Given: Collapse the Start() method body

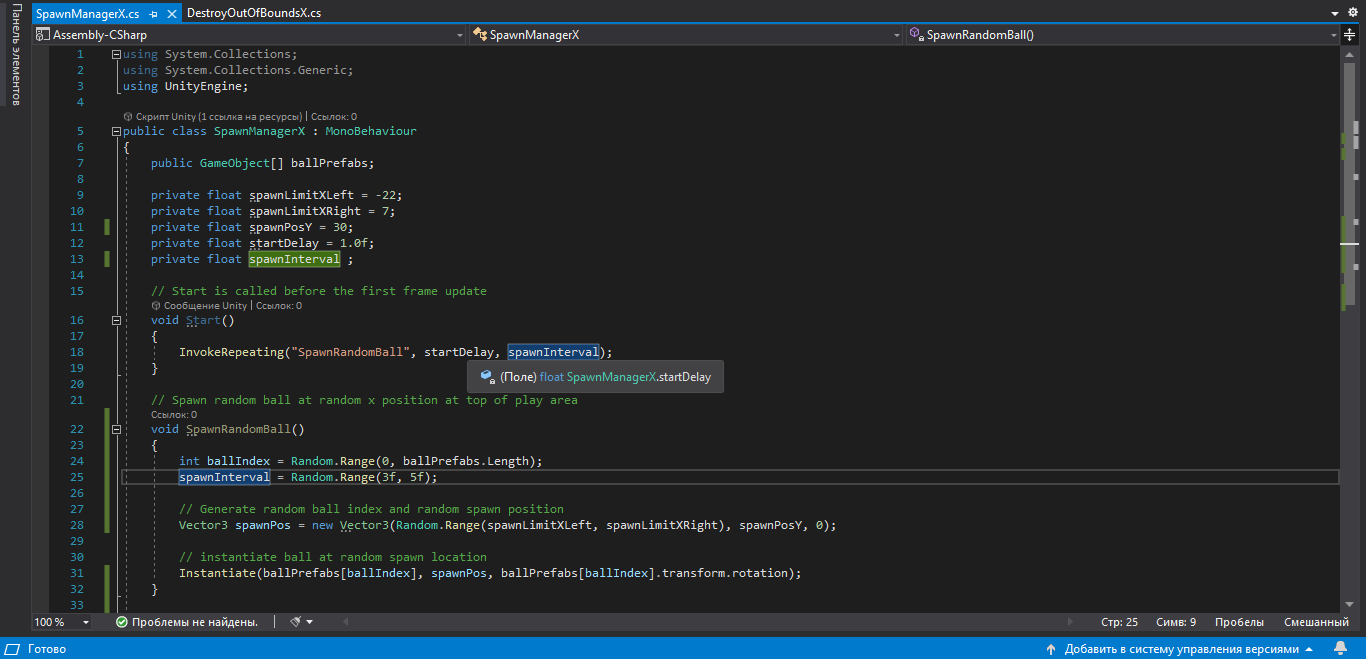Looking at the screenshot, I should (117, 320).
